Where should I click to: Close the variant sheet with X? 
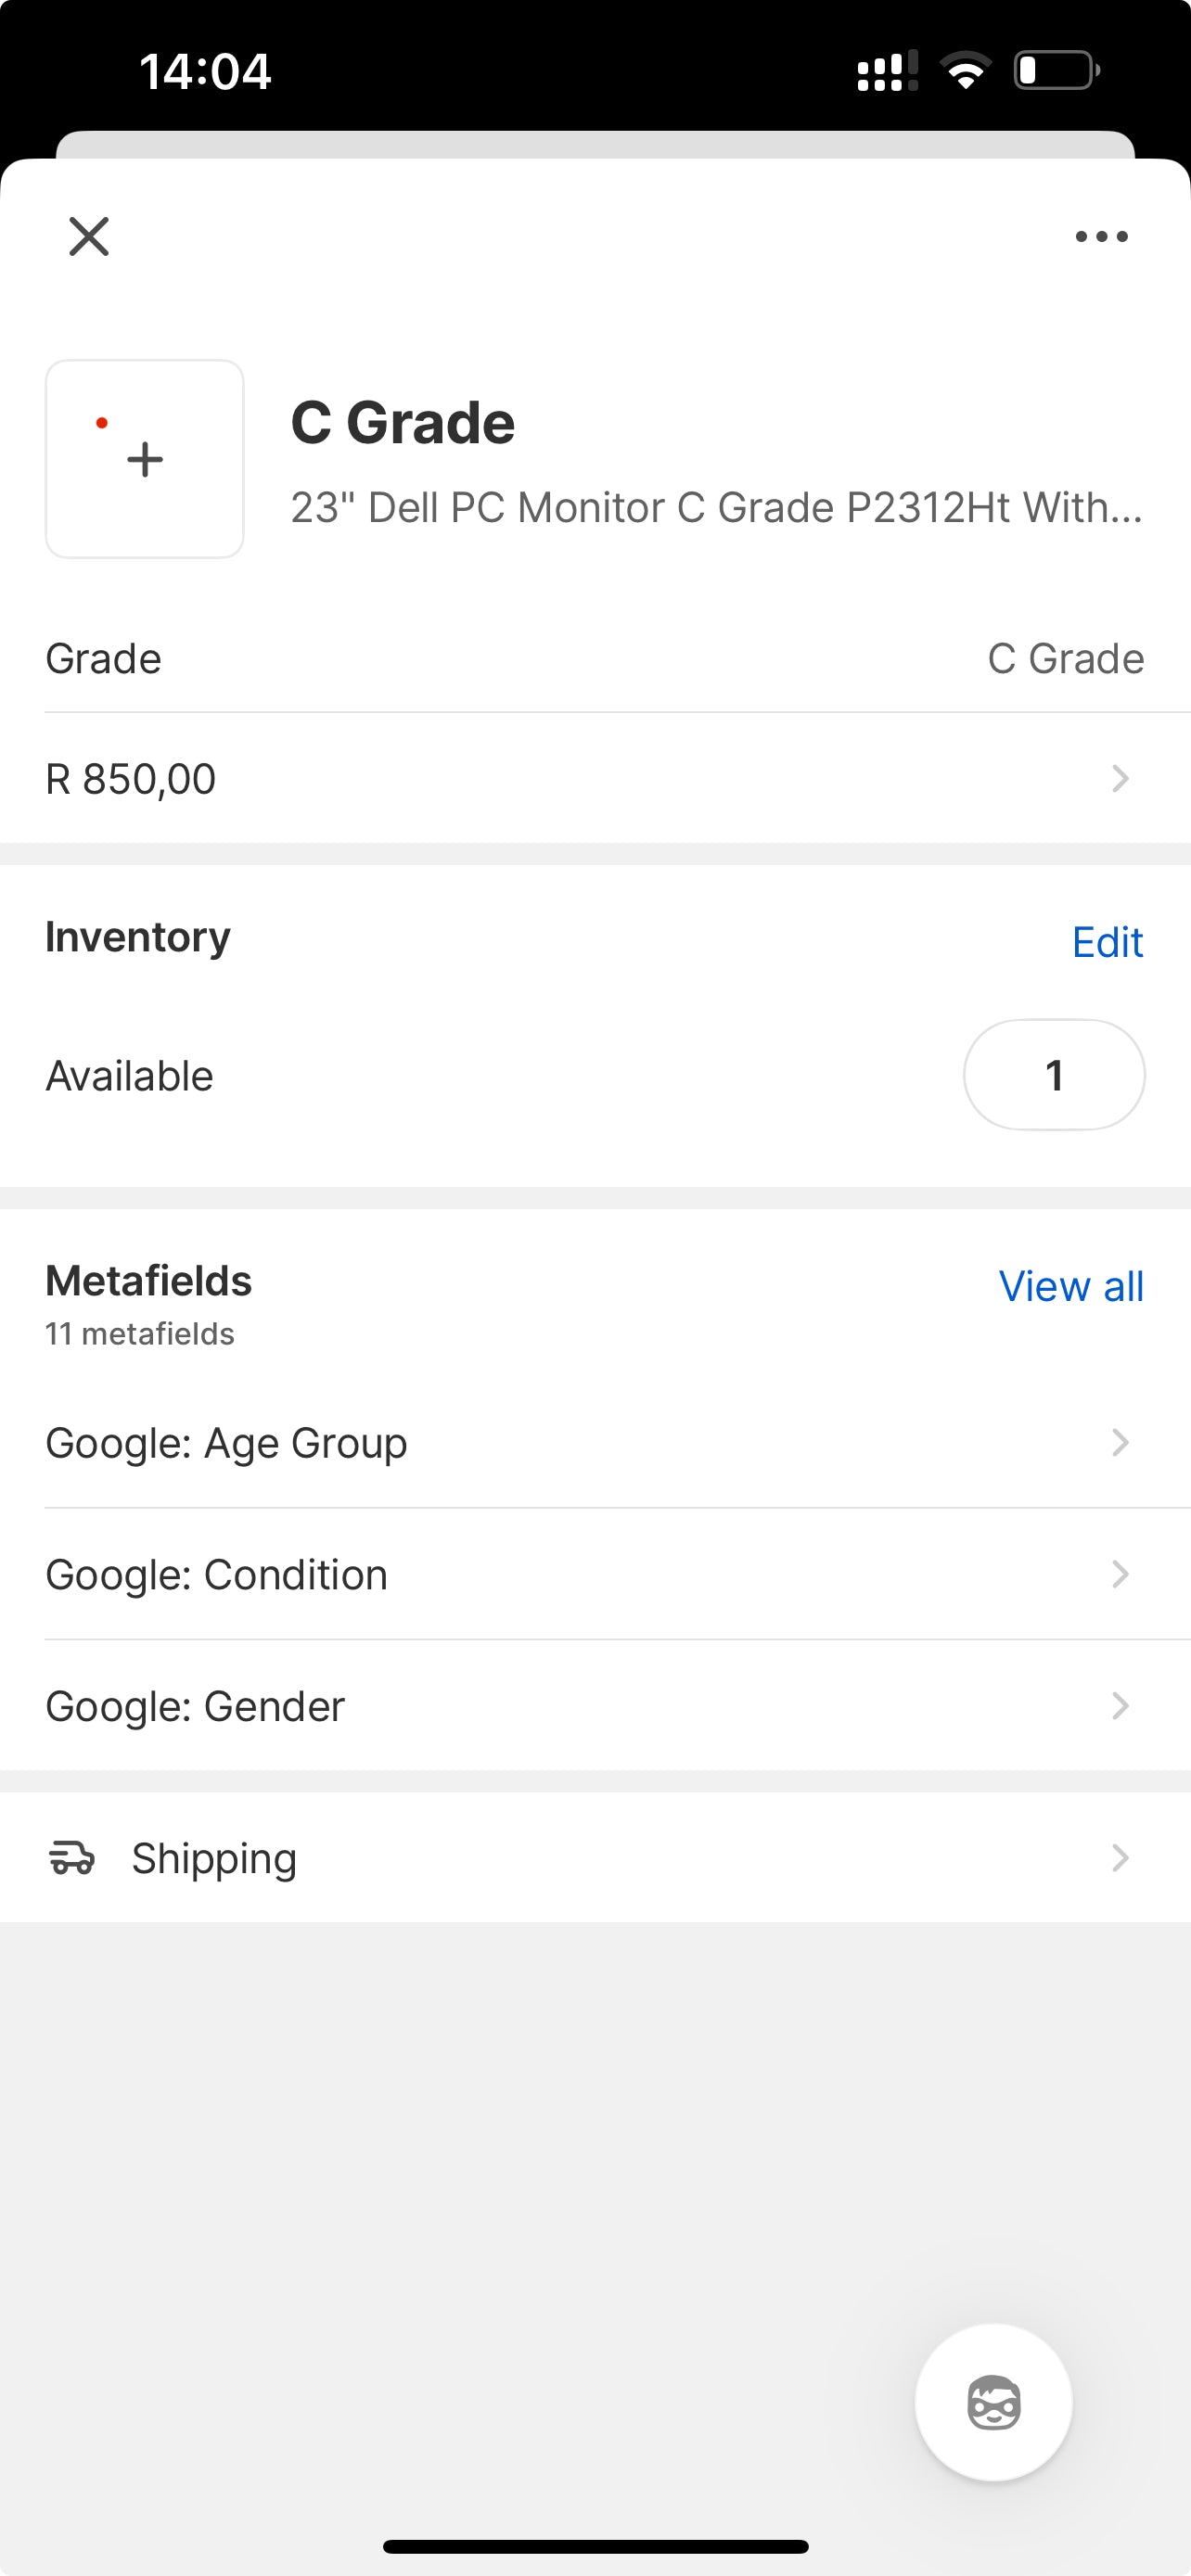(89, 237)
